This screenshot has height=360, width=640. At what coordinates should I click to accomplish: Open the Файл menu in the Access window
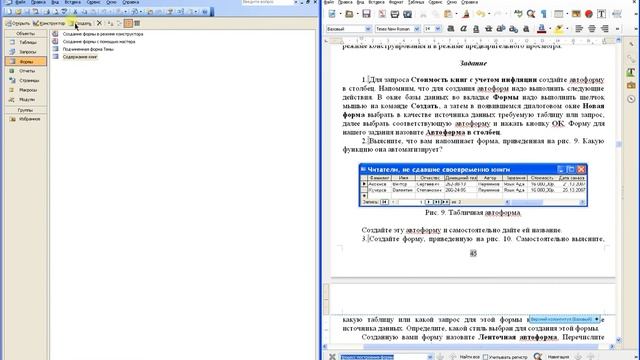click(x=20, y=2)
